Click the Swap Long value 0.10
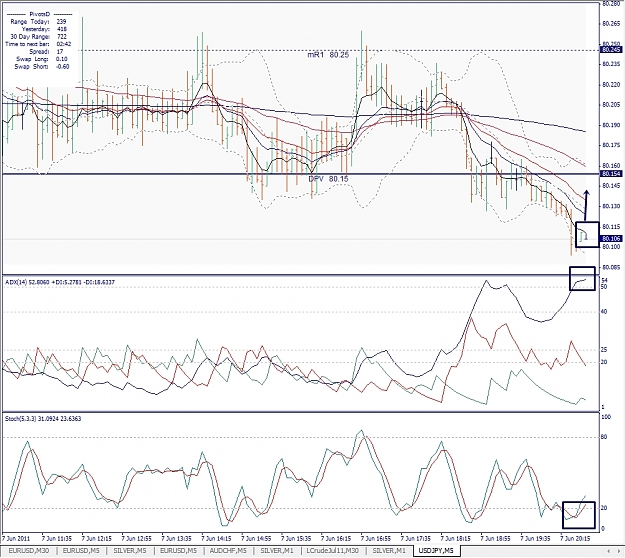The image size is (625, 558). 62,59
